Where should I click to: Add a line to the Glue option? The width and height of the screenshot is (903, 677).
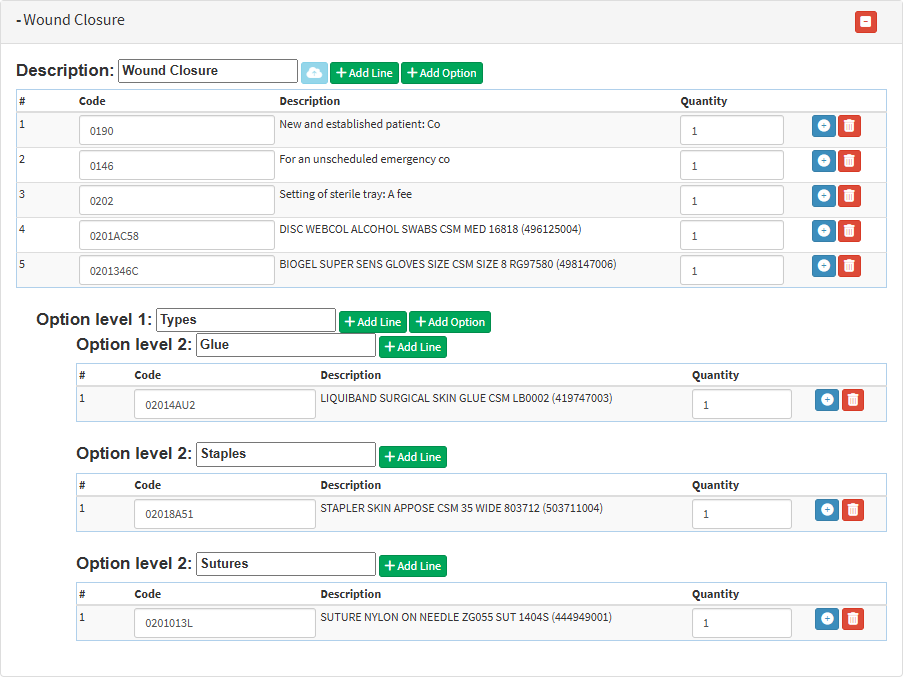(x=412, y=347)
